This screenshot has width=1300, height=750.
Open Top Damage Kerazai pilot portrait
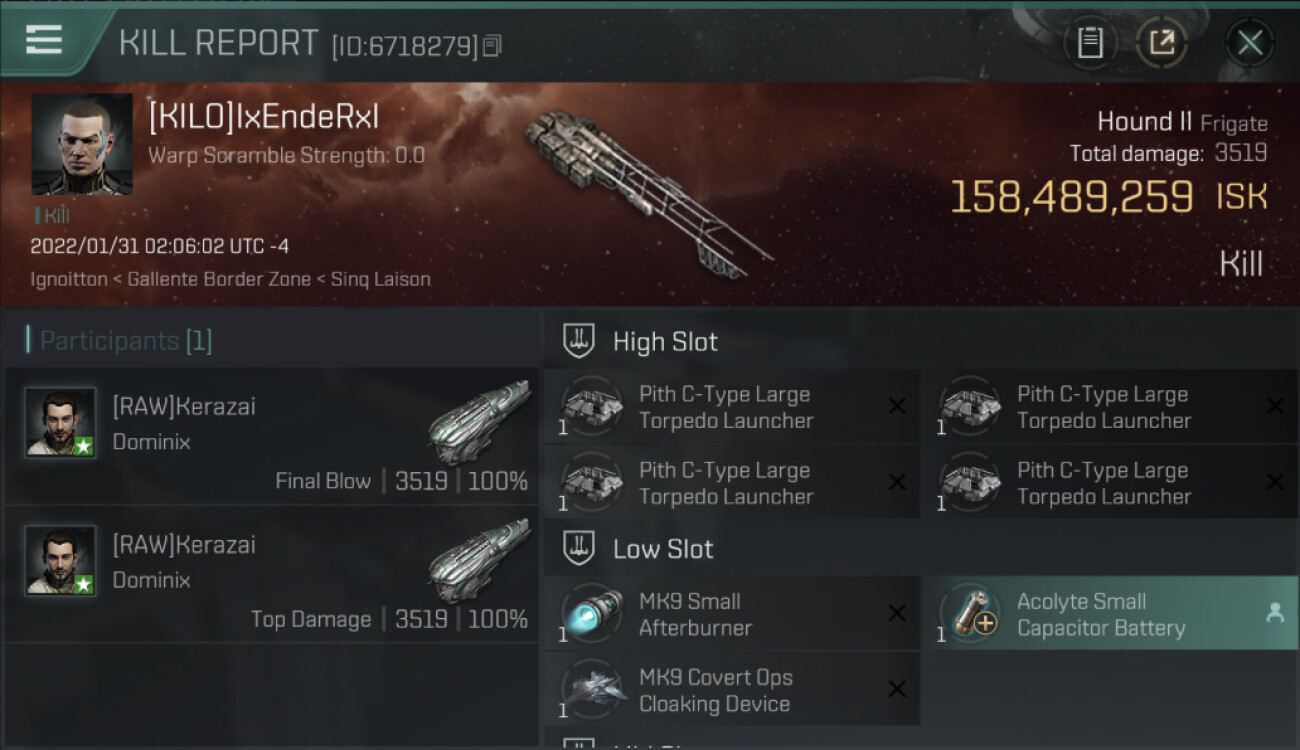click(61, 560)
